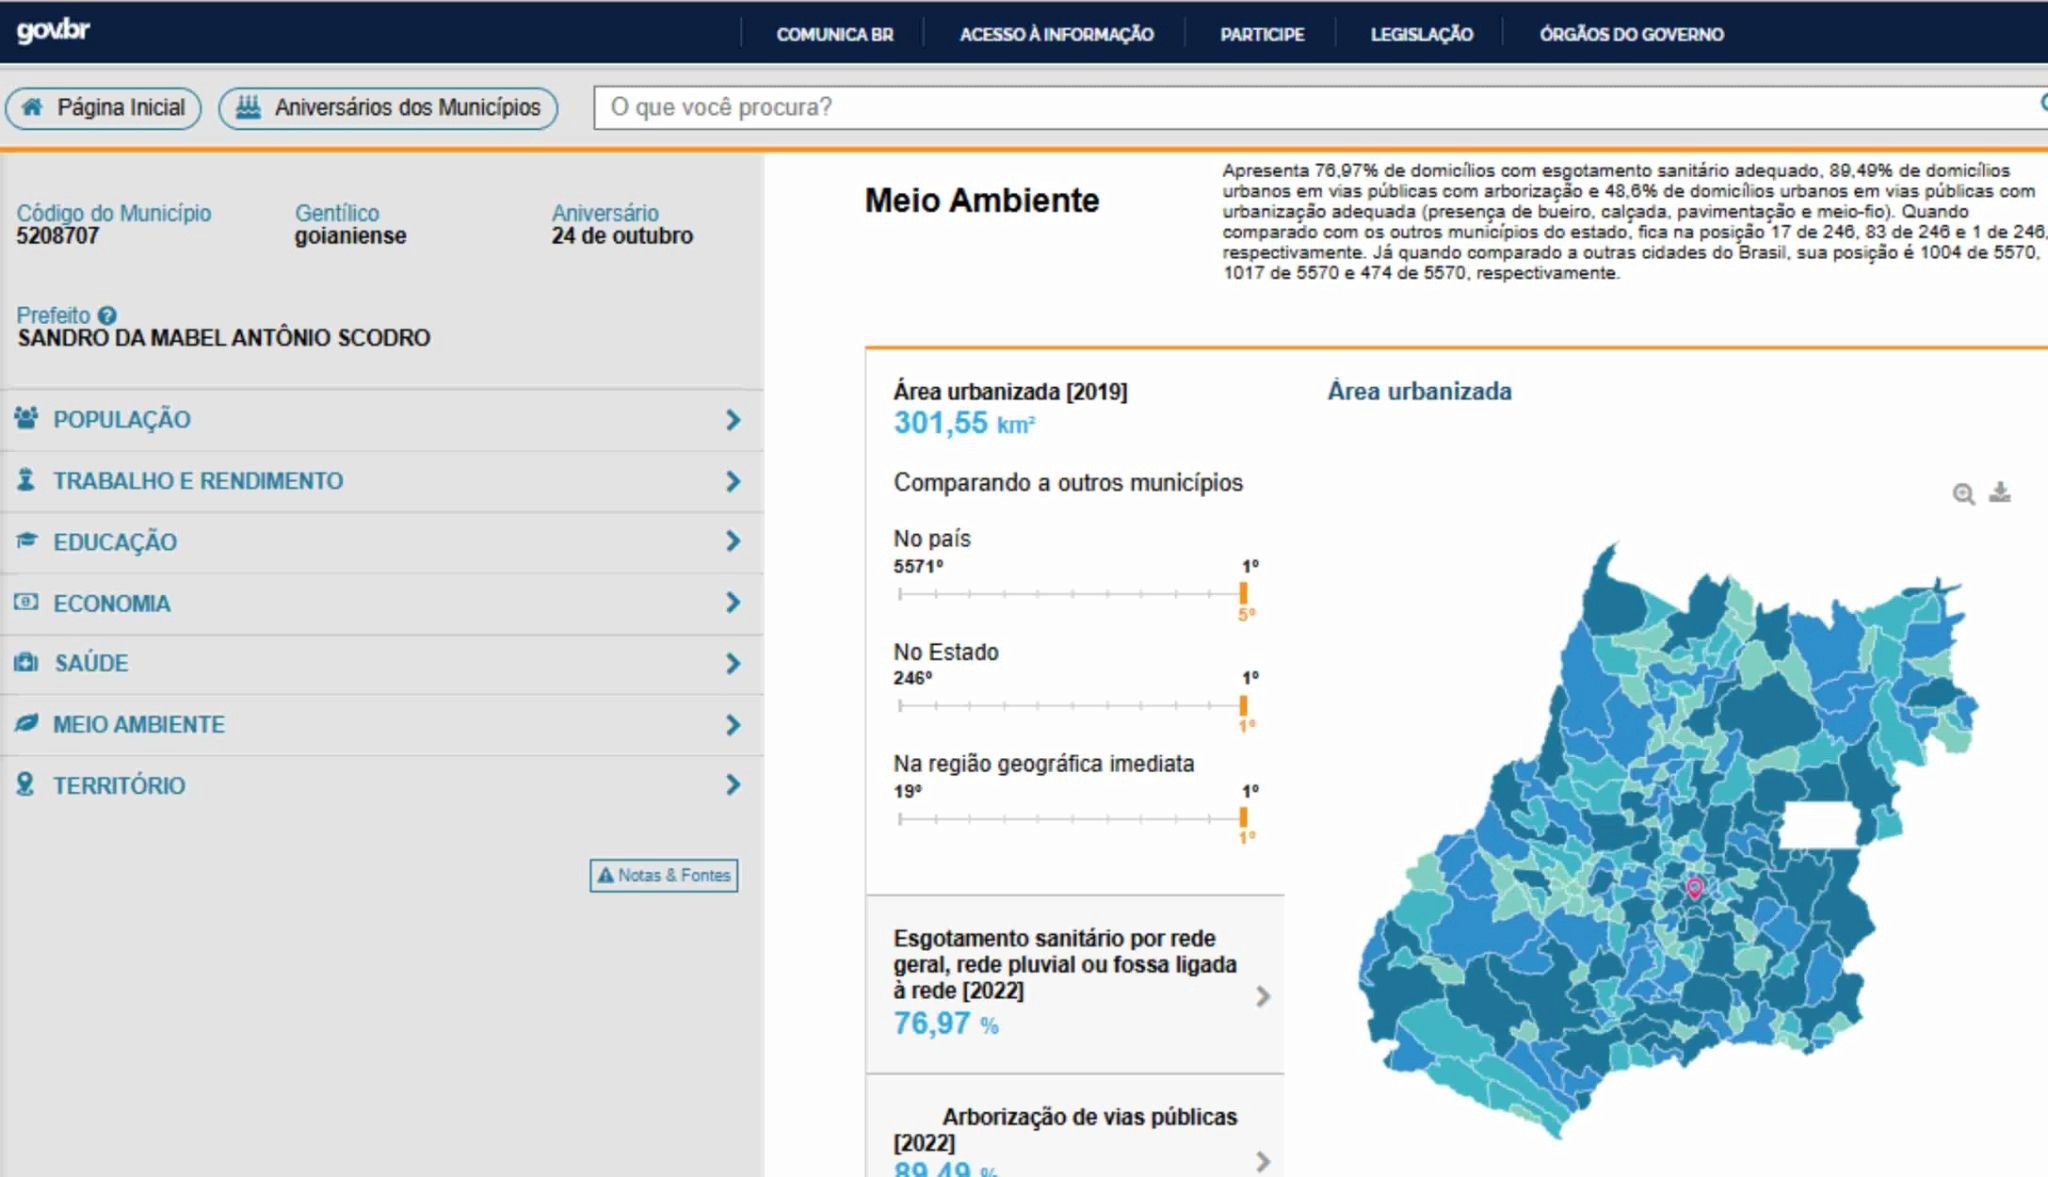Expand the Território section chevron
The height and width of the screenshot is (1177, 2048).
pos(733,784)
